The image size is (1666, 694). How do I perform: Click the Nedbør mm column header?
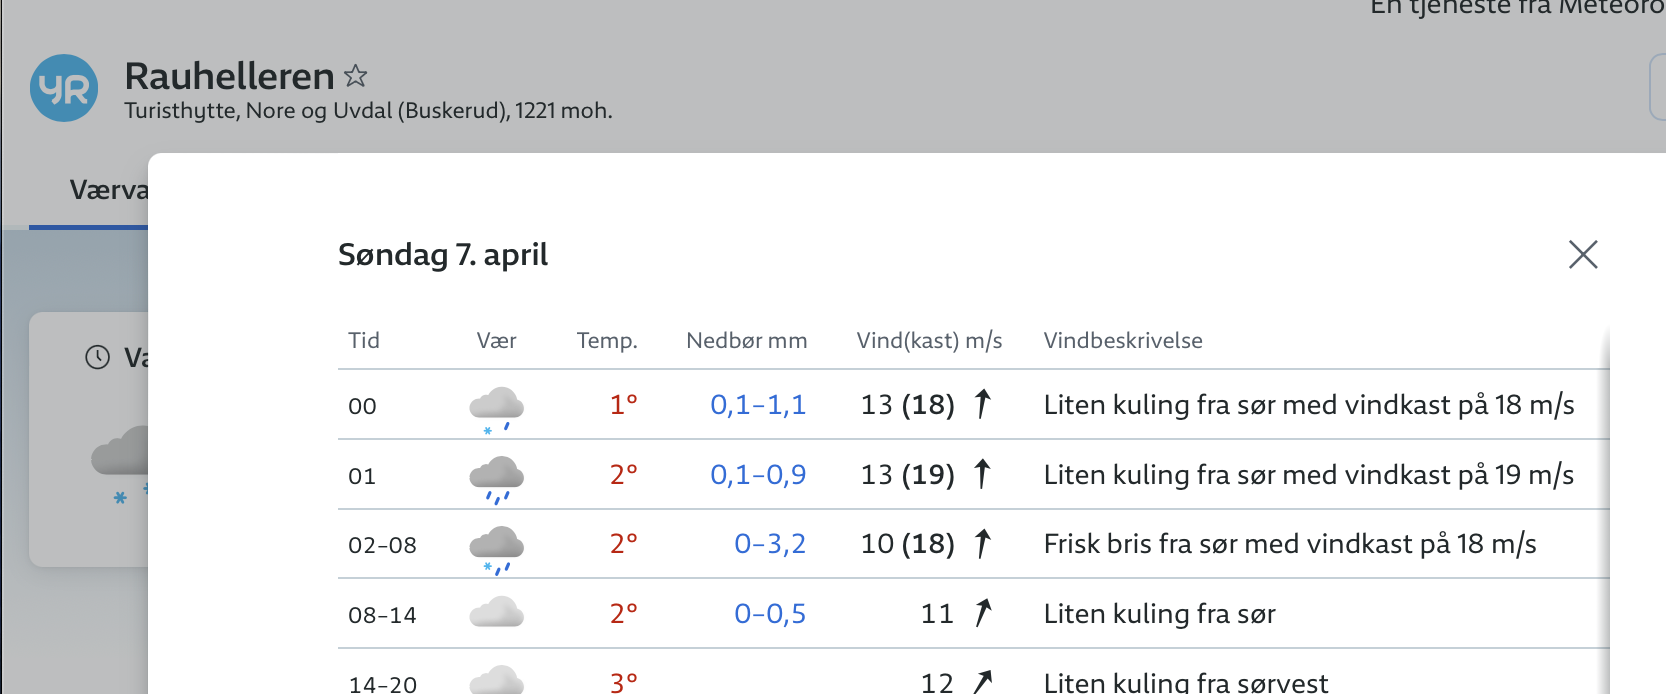point(746,341)
